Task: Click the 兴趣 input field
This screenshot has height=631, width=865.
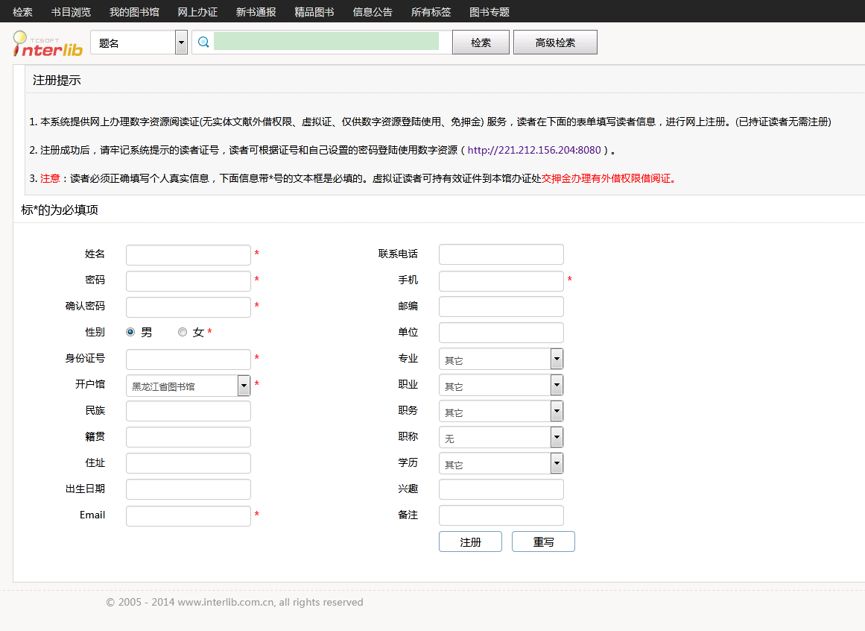Action: [x=501, y=489]
